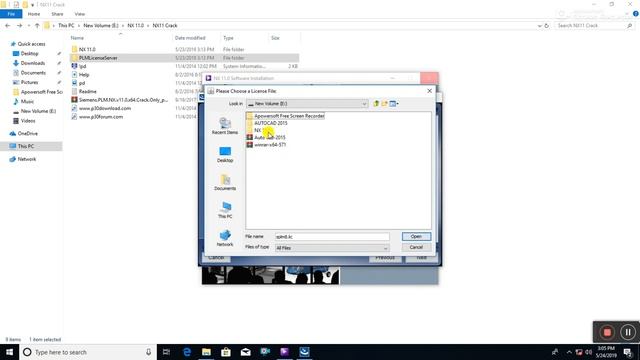Sort files by Name column header
Viewport: 640px width, 360px height.
click(x=77, y=38)
